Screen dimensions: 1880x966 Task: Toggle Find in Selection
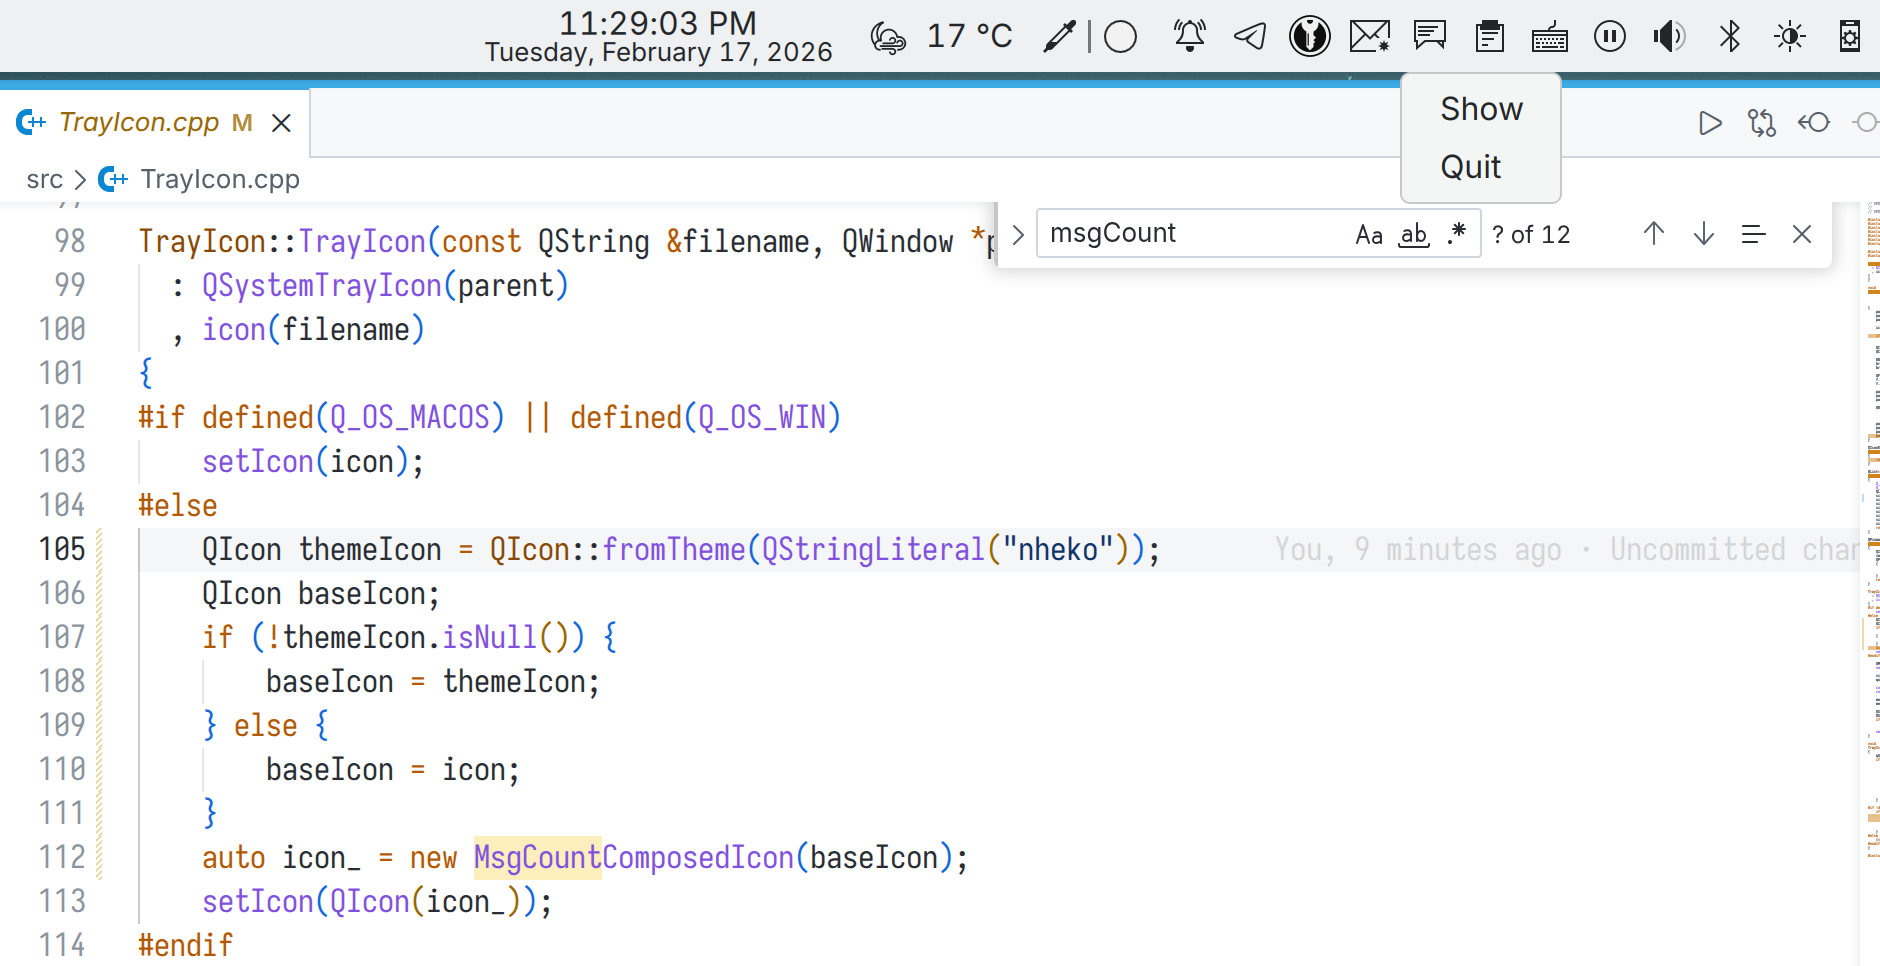click(1752, 234)
